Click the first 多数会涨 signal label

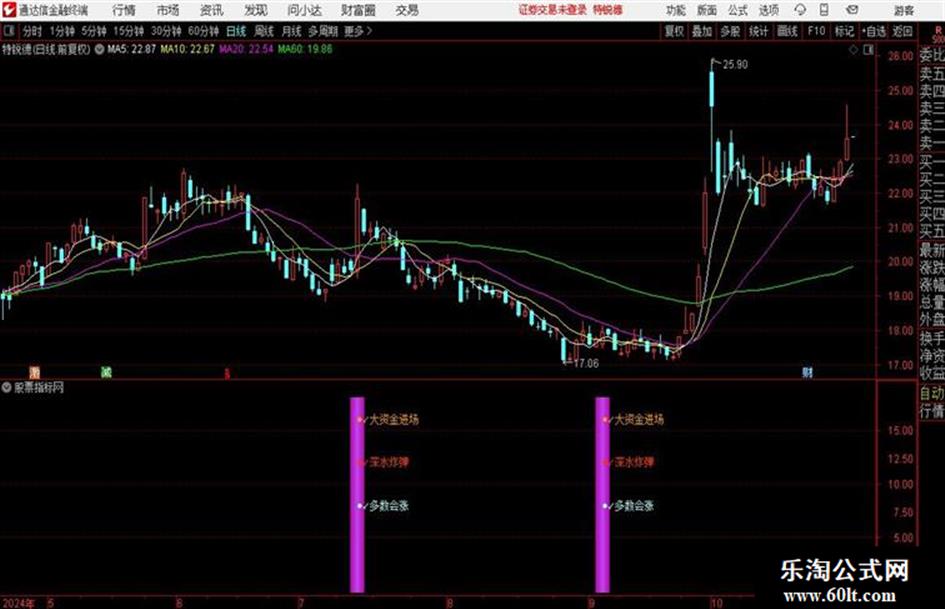(389, 506)
